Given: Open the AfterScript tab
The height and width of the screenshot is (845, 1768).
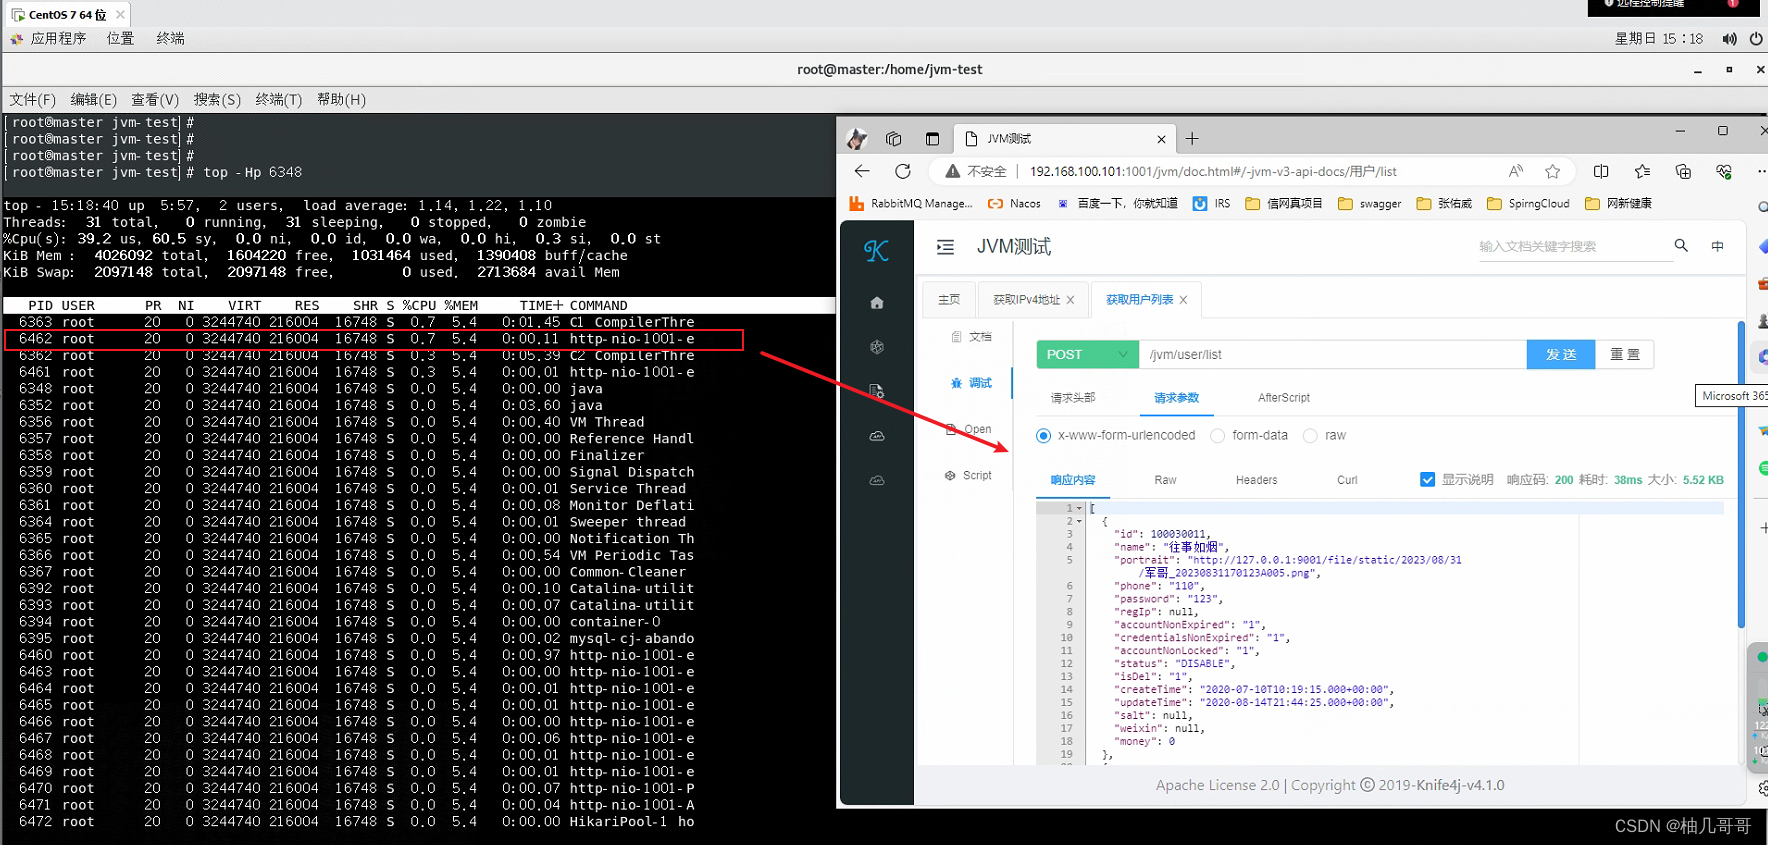Looking at the screenshot, I should 1284,397.
